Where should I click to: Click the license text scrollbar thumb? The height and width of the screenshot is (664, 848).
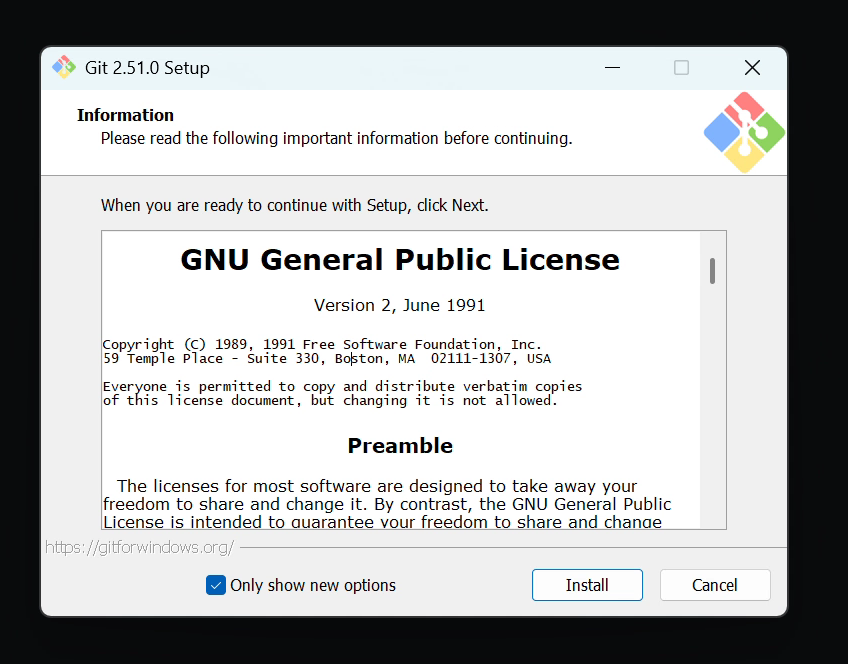tap(712, 271)
